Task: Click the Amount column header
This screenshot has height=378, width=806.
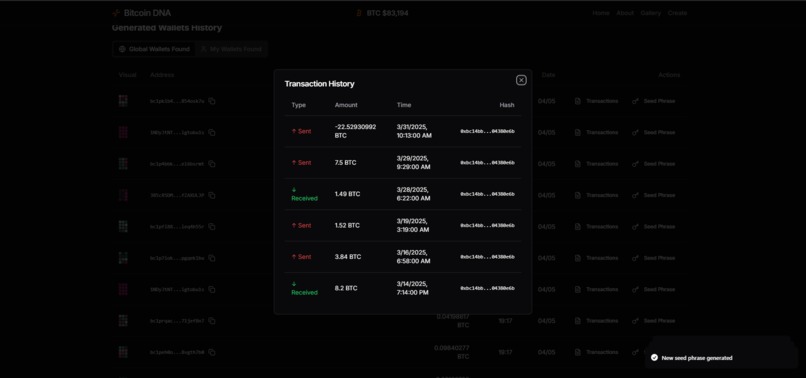Action: (x=346, y=105)
